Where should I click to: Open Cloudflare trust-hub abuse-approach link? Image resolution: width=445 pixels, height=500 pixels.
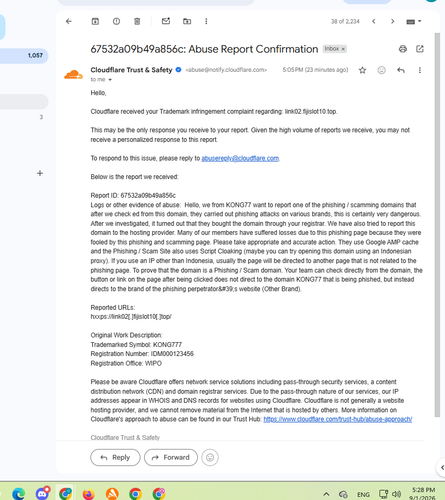338,419
